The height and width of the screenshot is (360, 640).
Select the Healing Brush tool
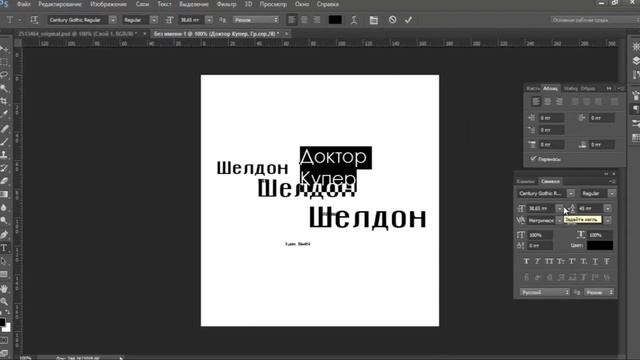pyautogui.click(x=4, y=129)
